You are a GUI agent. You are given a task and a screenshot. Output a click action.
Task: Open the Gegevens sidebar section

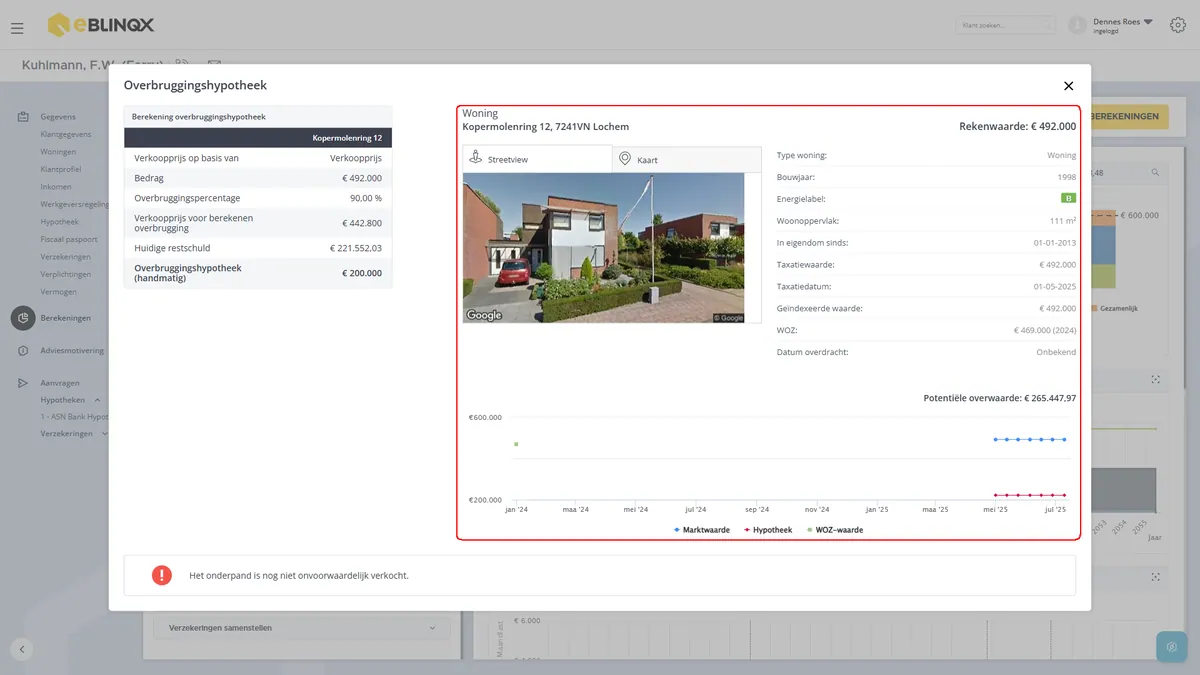coord(58,117)
